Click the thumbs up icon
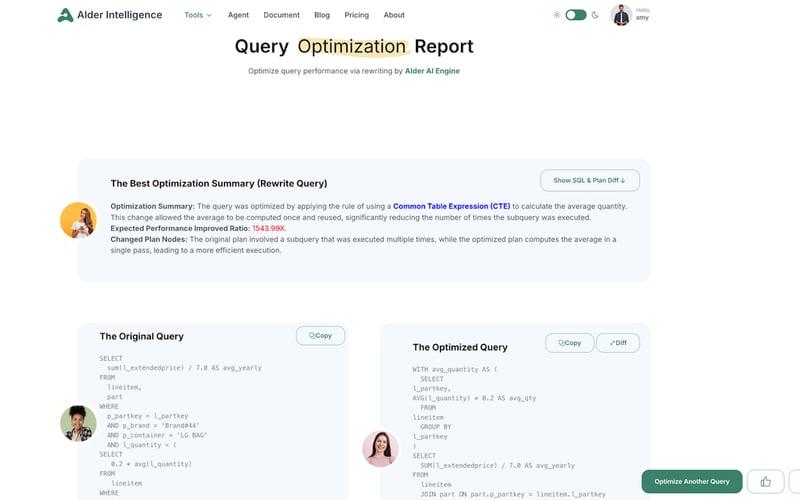This screenshot has height=500, width=800. tap(765, 482)
